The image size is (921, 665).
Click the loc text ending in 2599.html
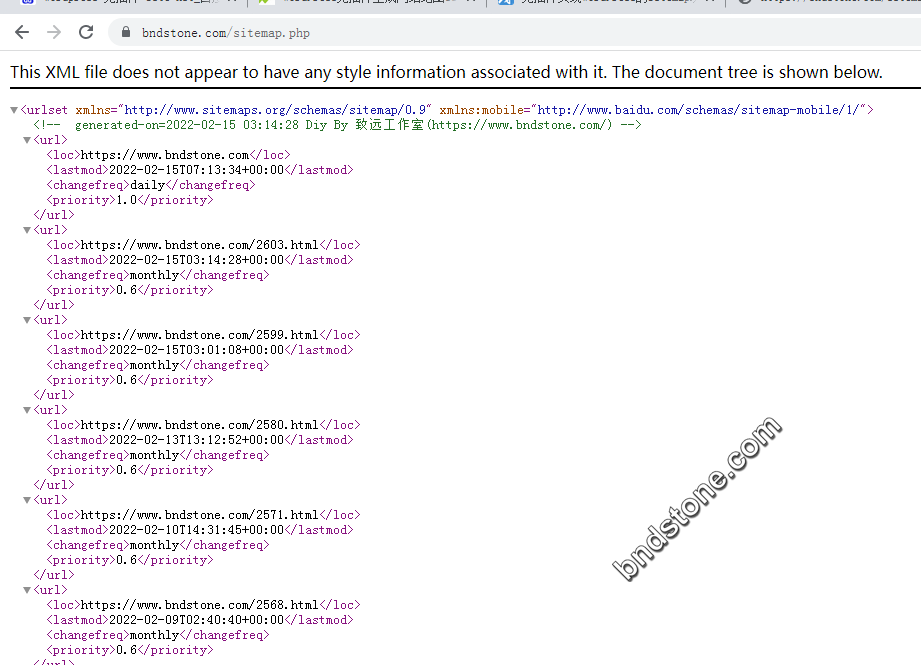tap(200, 335)
